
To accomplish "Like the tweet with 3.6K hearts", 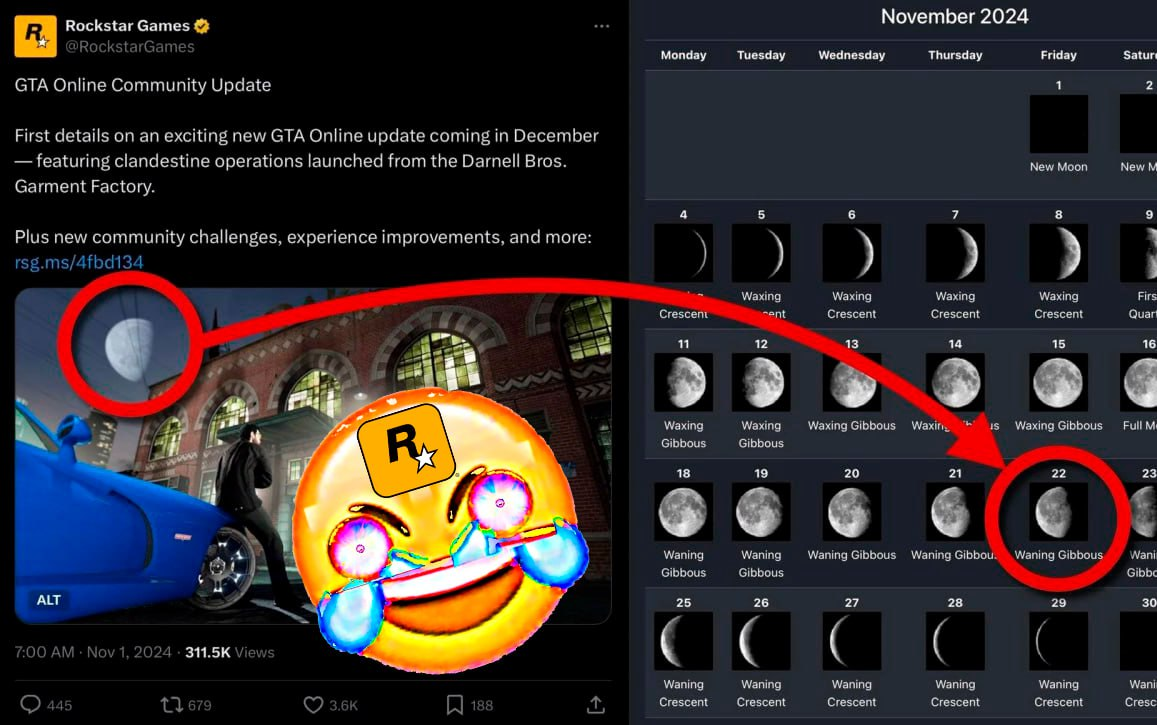I will (313, 704).
